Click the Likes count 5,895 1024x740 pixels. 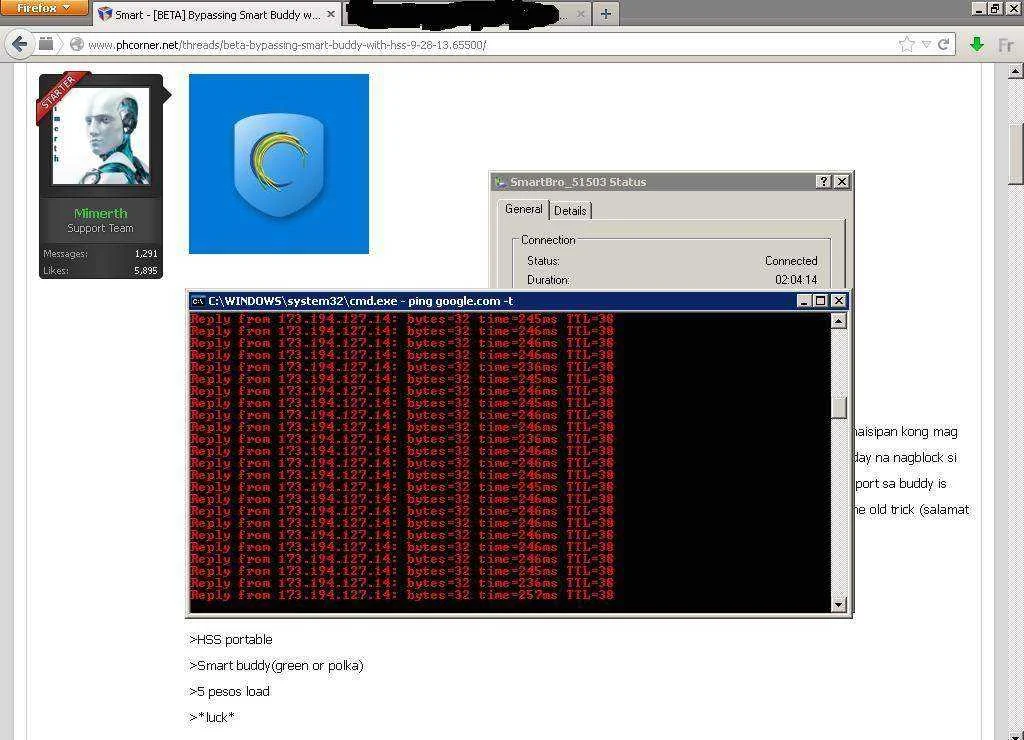[x=146, y=270]
